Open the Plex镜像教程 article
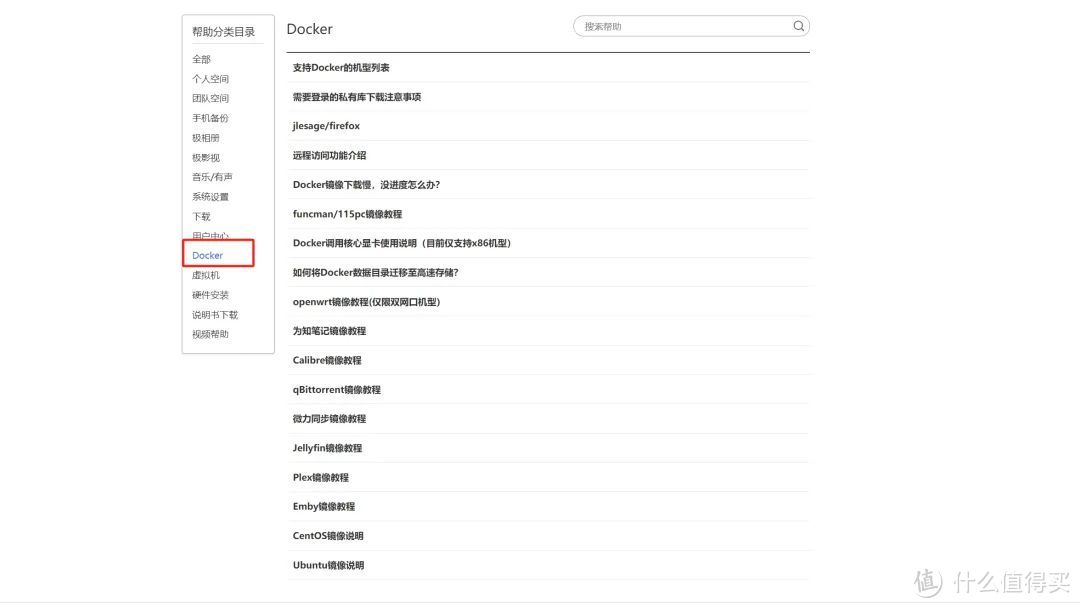1080x608 pixels. [320, 477]
